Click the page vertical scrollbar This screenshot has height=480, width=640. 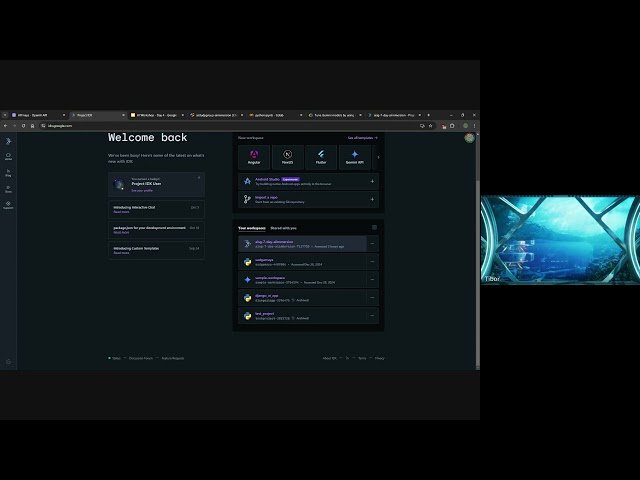[x=478, y=271]
